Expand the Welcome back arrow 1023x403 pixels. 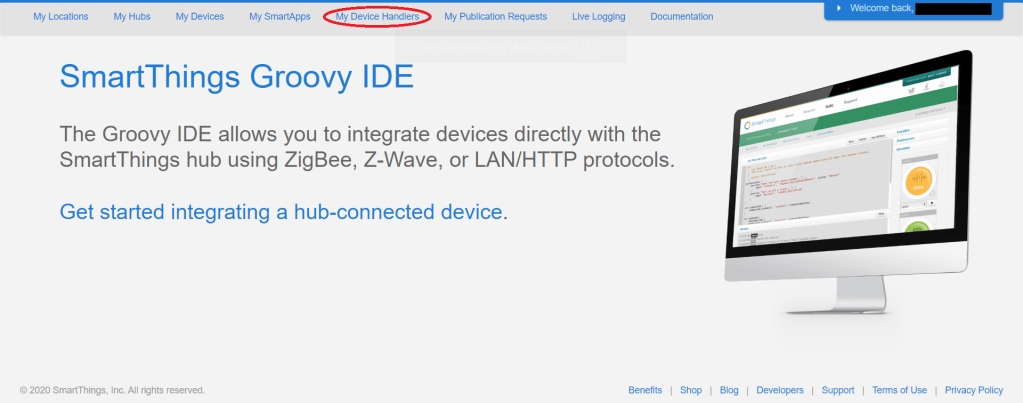coord(838,8)
